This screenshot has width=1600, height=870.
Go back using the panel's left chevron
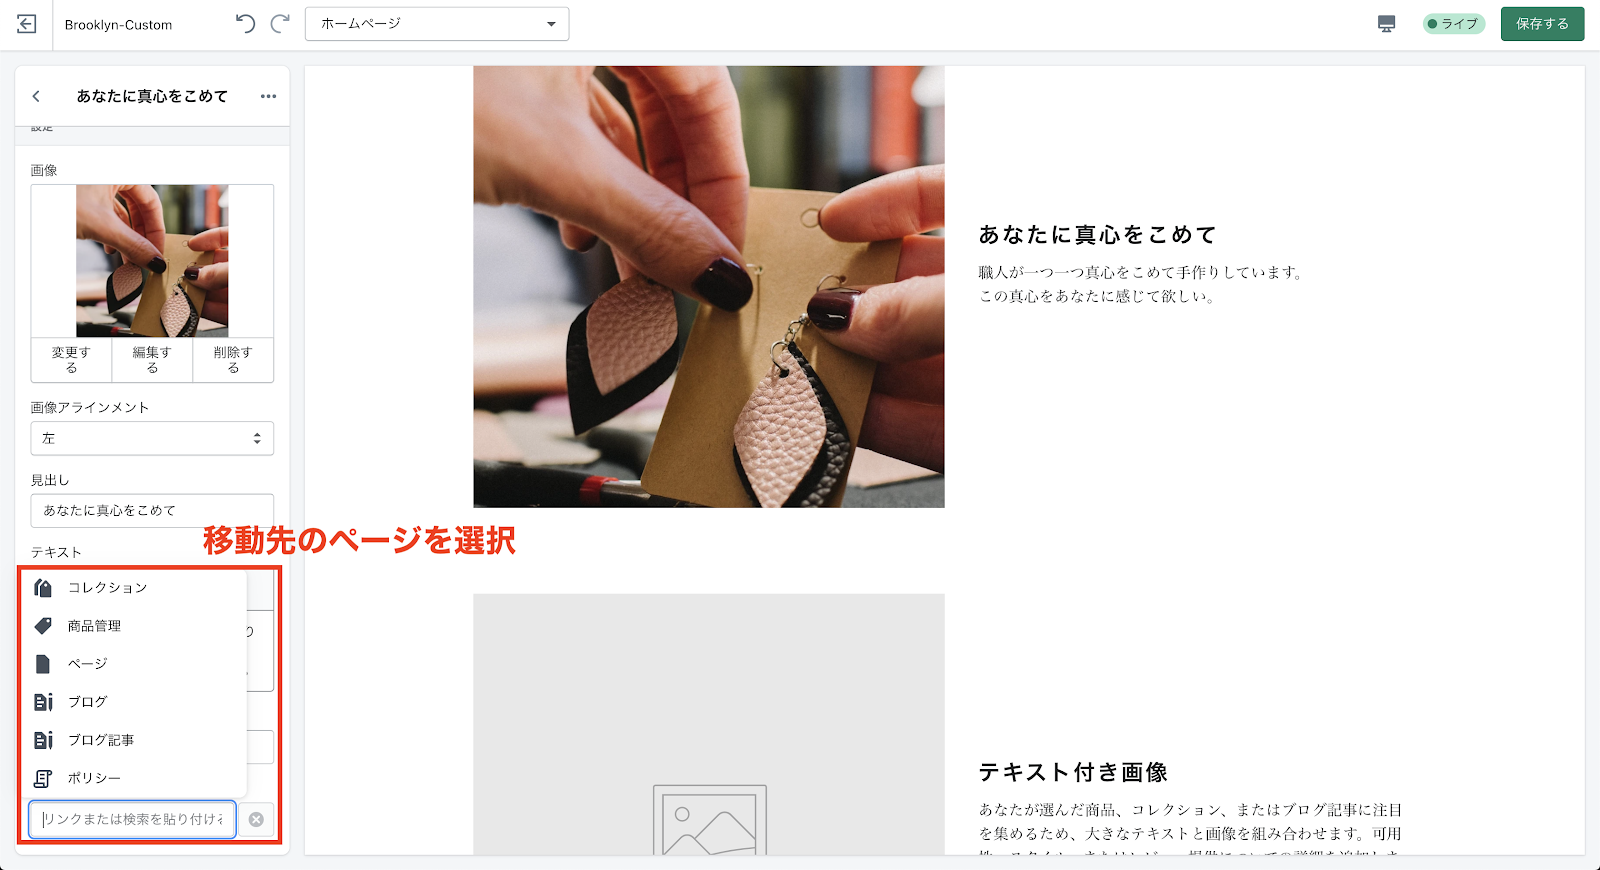tap(37, 96)
